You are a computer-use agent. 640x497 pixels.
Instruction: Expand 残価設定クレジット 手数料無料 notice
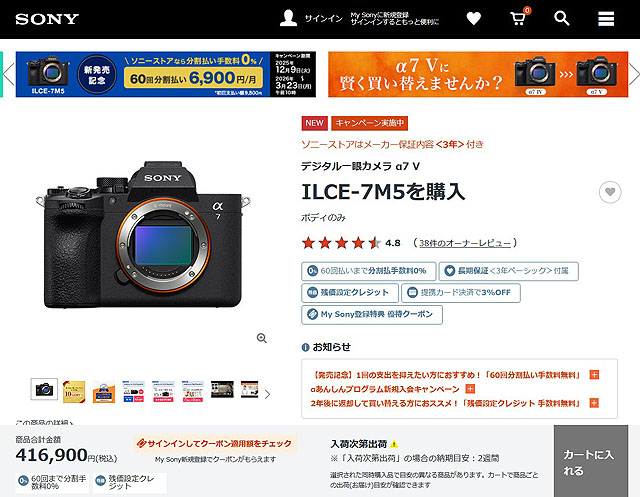coord(594,403)
